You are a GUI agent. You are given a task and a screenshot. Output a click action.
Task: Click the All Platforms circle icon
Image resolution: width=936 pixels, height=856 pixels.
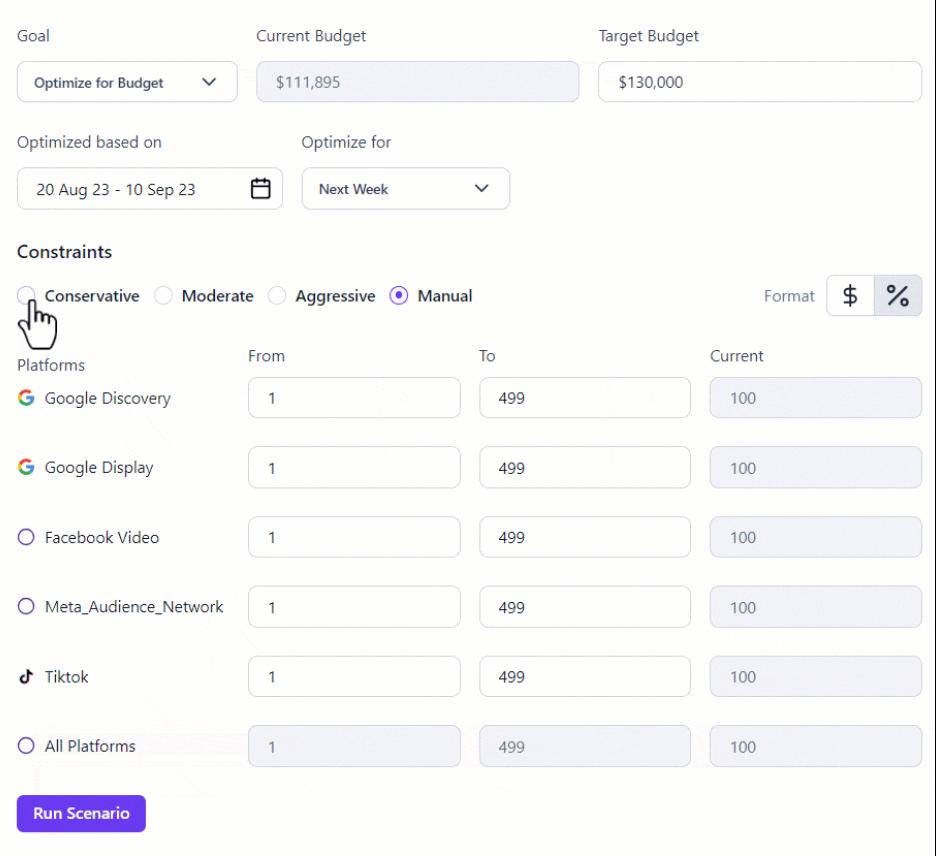tap(26, 746)
